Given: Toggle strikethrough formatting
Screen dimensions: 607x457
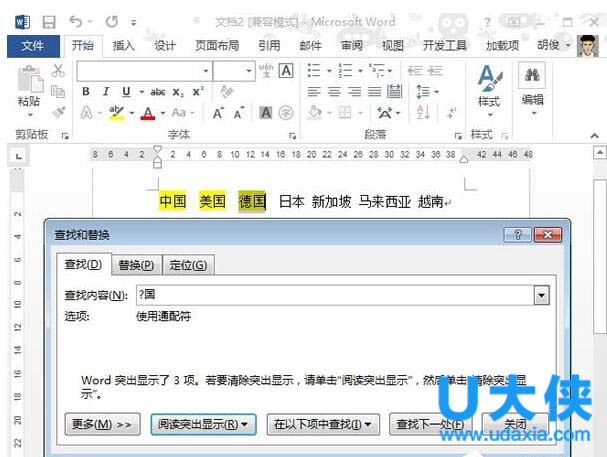Looking at the screenshot, I should click(158, 92).
